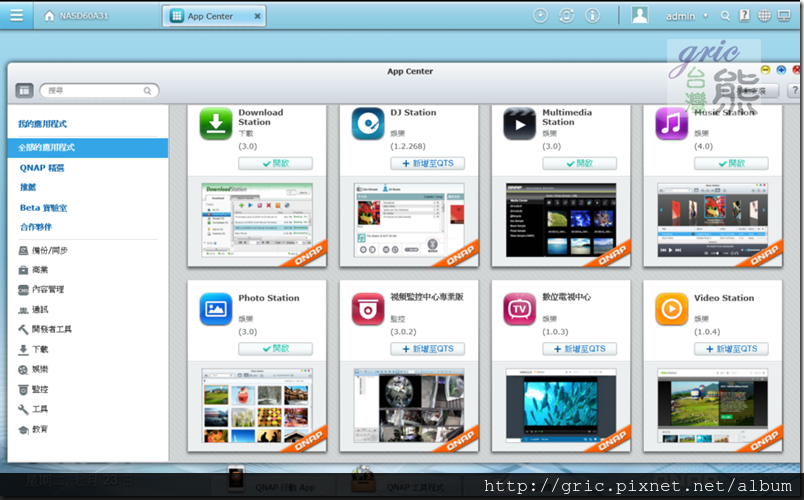Image resolution: width=804 pixels, height=500 pixels.
Task: View Music Station screenshot thumbnail
Action: coord(713,221)
